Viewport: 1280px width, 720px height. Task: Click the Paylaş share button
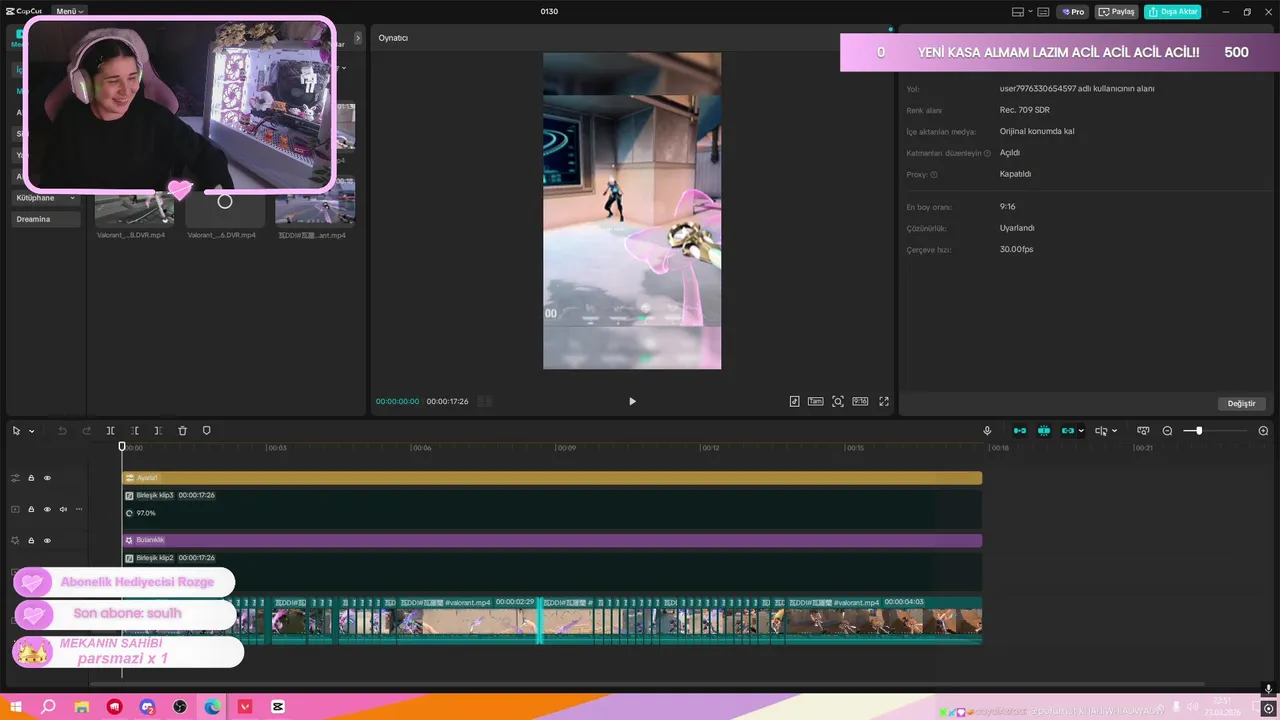[1117, 12]
